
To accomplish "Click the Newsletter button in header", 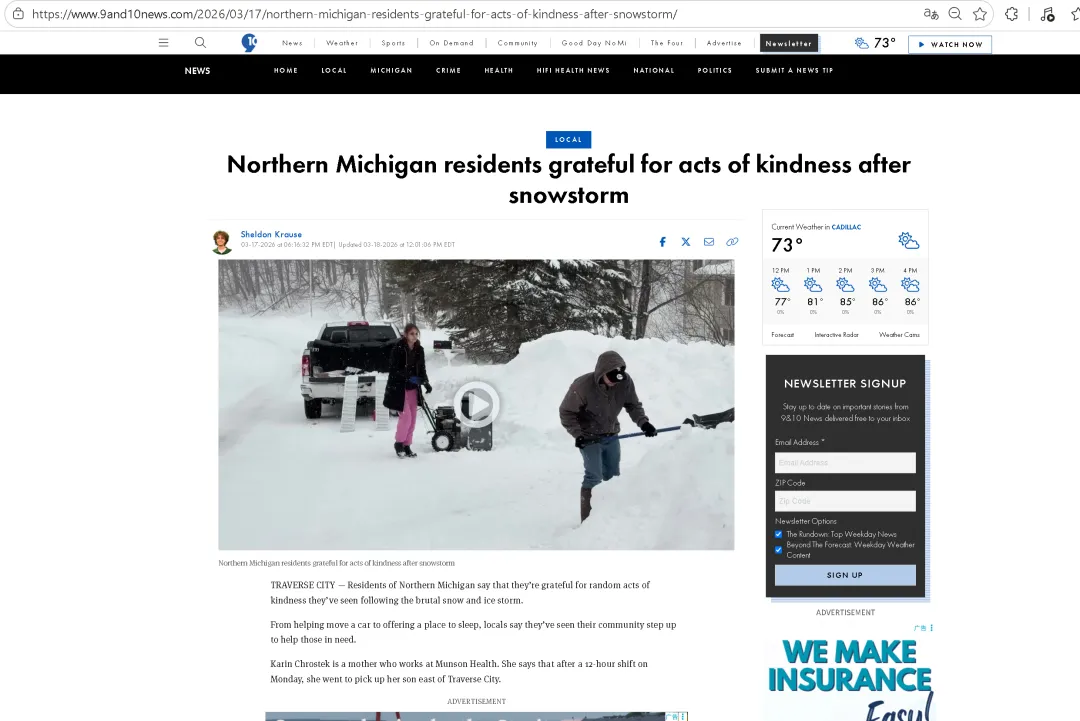I will [x=789, y=43].
